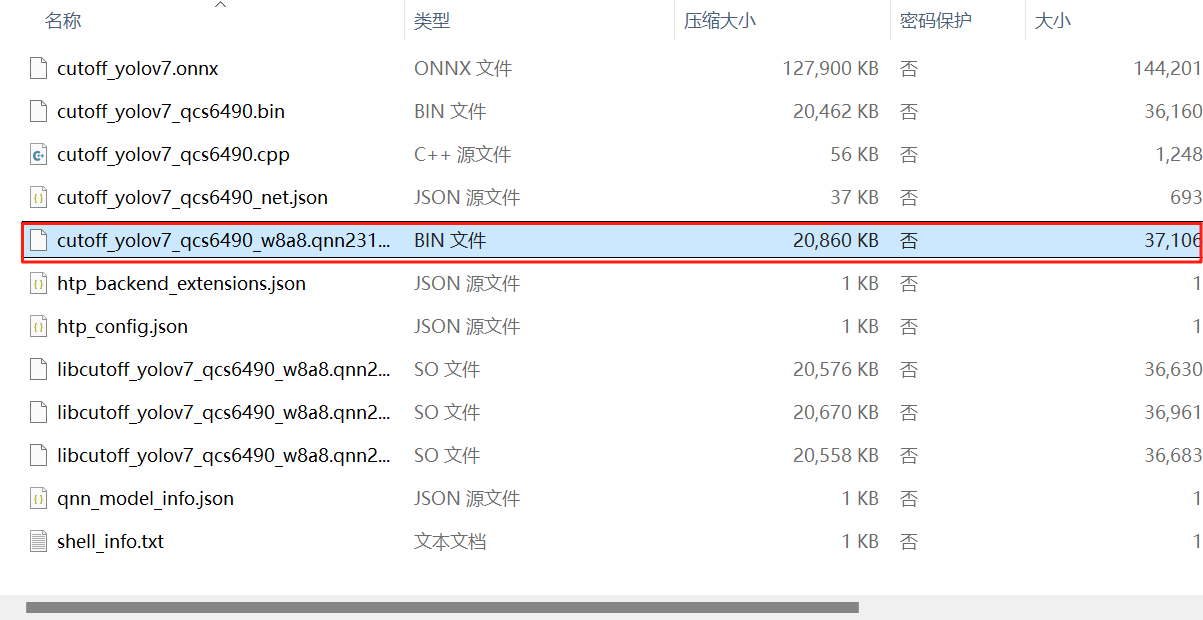Click size value 36,961
The height and width of the screenshot is (620, 1203).
click(1173, 413)
